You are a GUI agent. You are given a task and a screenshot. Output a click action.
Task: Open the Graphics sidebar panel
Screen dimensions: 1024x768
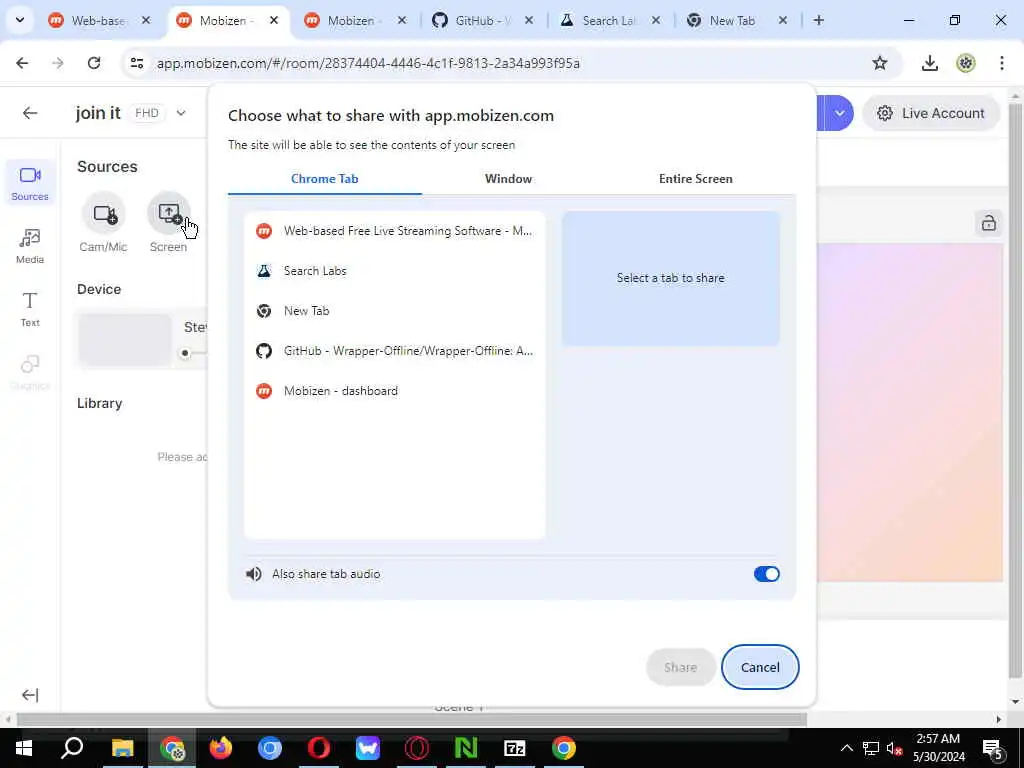30,372
